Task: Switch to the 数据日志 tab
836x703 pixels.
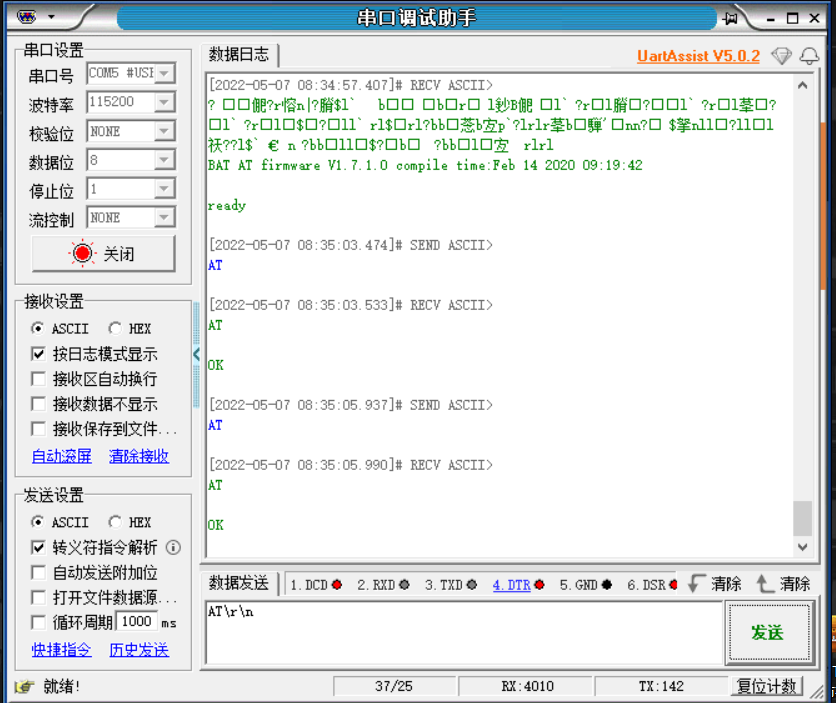Action: pos(239,54)
